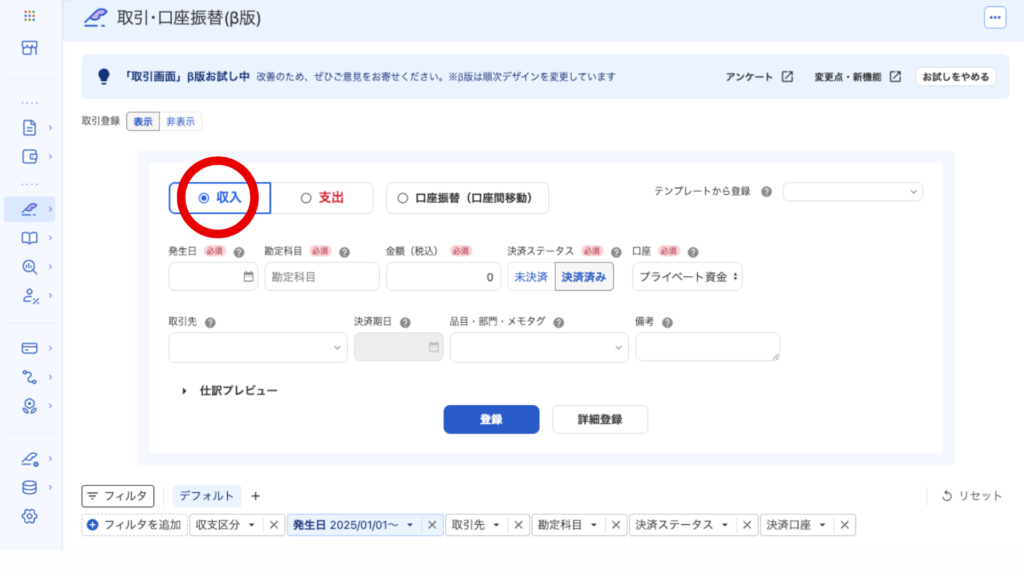Screen dimensions: 1024x576
Task: Open settings gear icon in sidebar
Action: [x=29, y=516]
